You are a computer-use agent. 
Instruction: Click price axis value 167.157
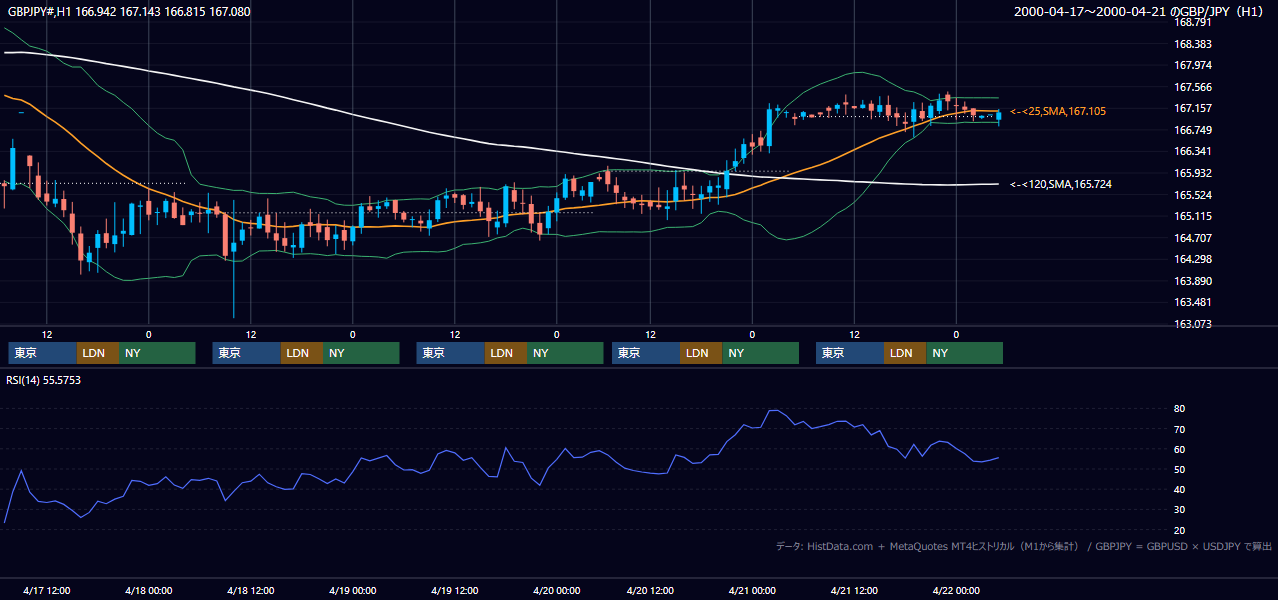click(x=1192, y=108)
